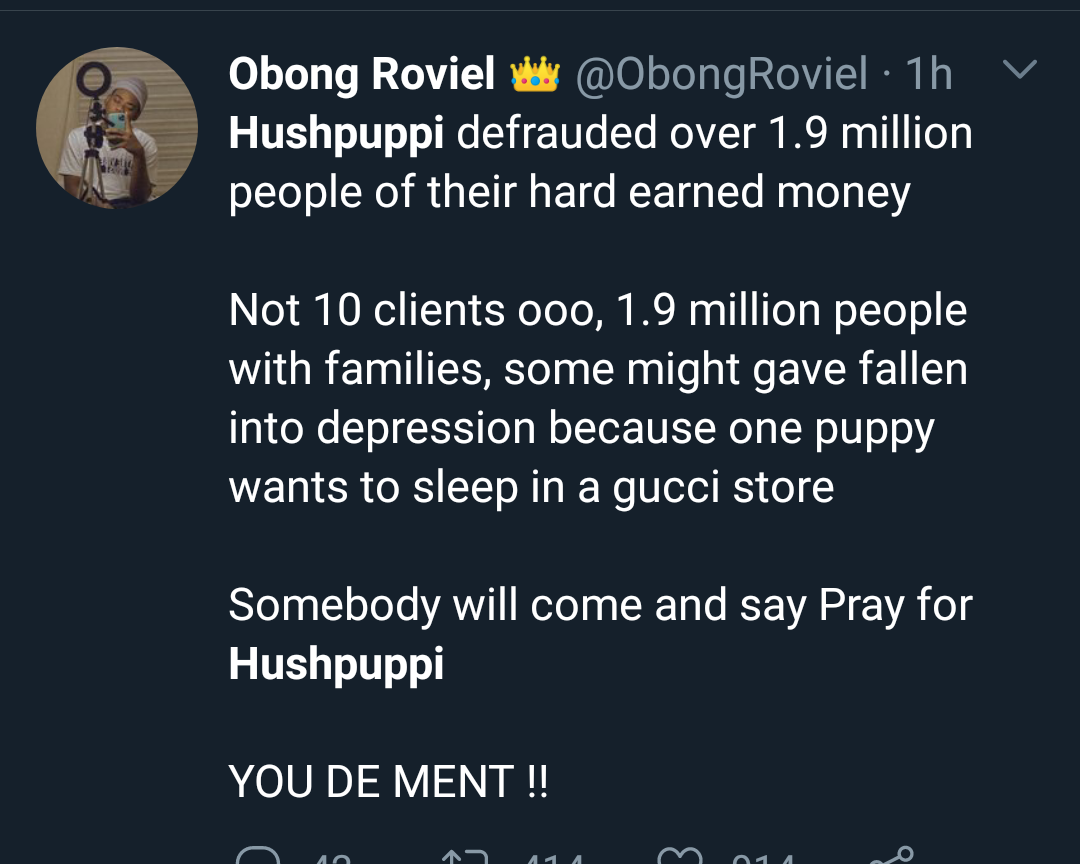1080x864 pixels.
Task: Click "people of their hard earned money" line
Action: 569,192
